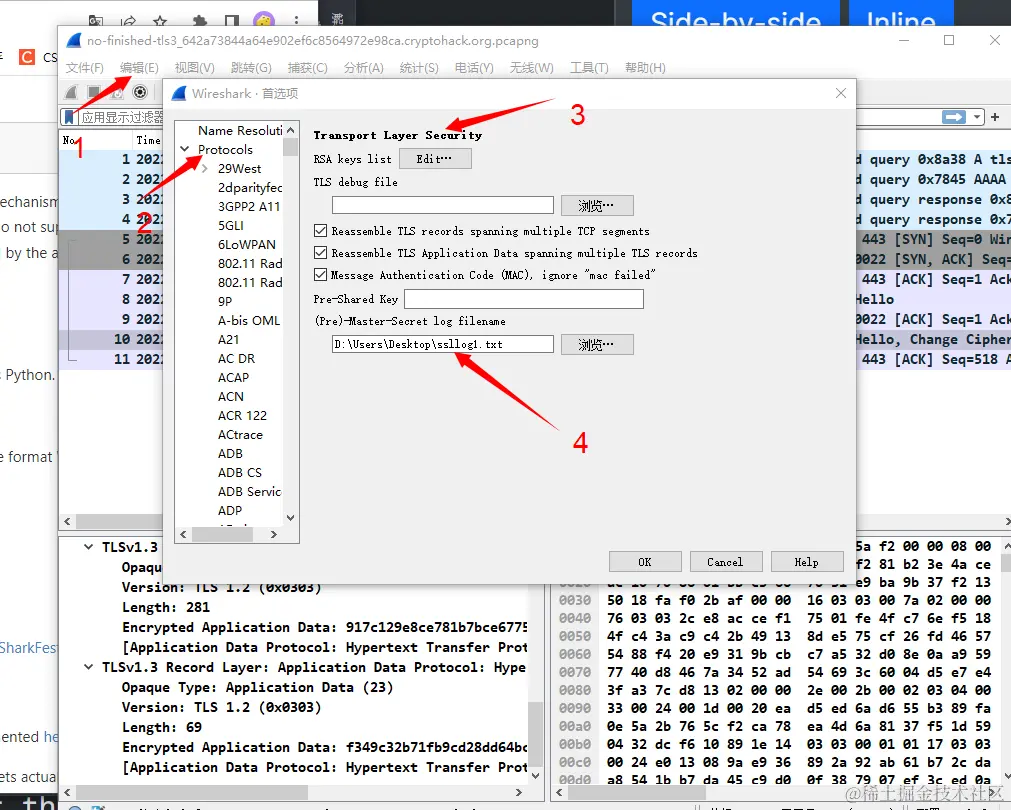Select 6LoWPAN in the protocol list

pos(247,244)
